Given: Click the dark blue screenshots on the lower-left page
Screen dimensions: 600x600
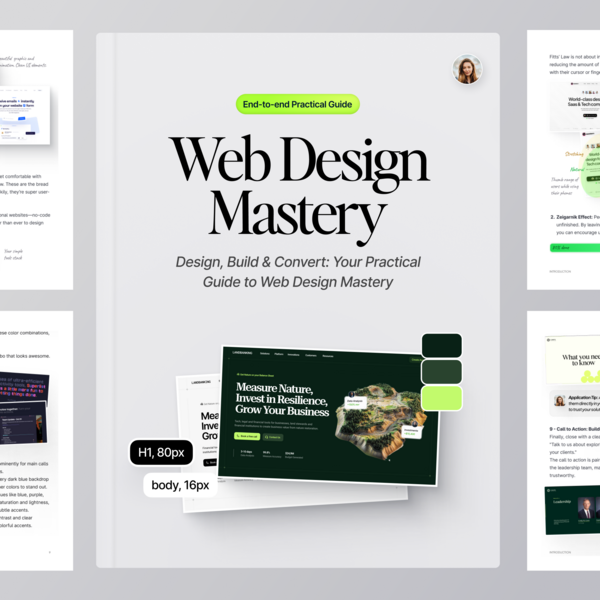Looking at the screenshot, I should click(24, 408).
